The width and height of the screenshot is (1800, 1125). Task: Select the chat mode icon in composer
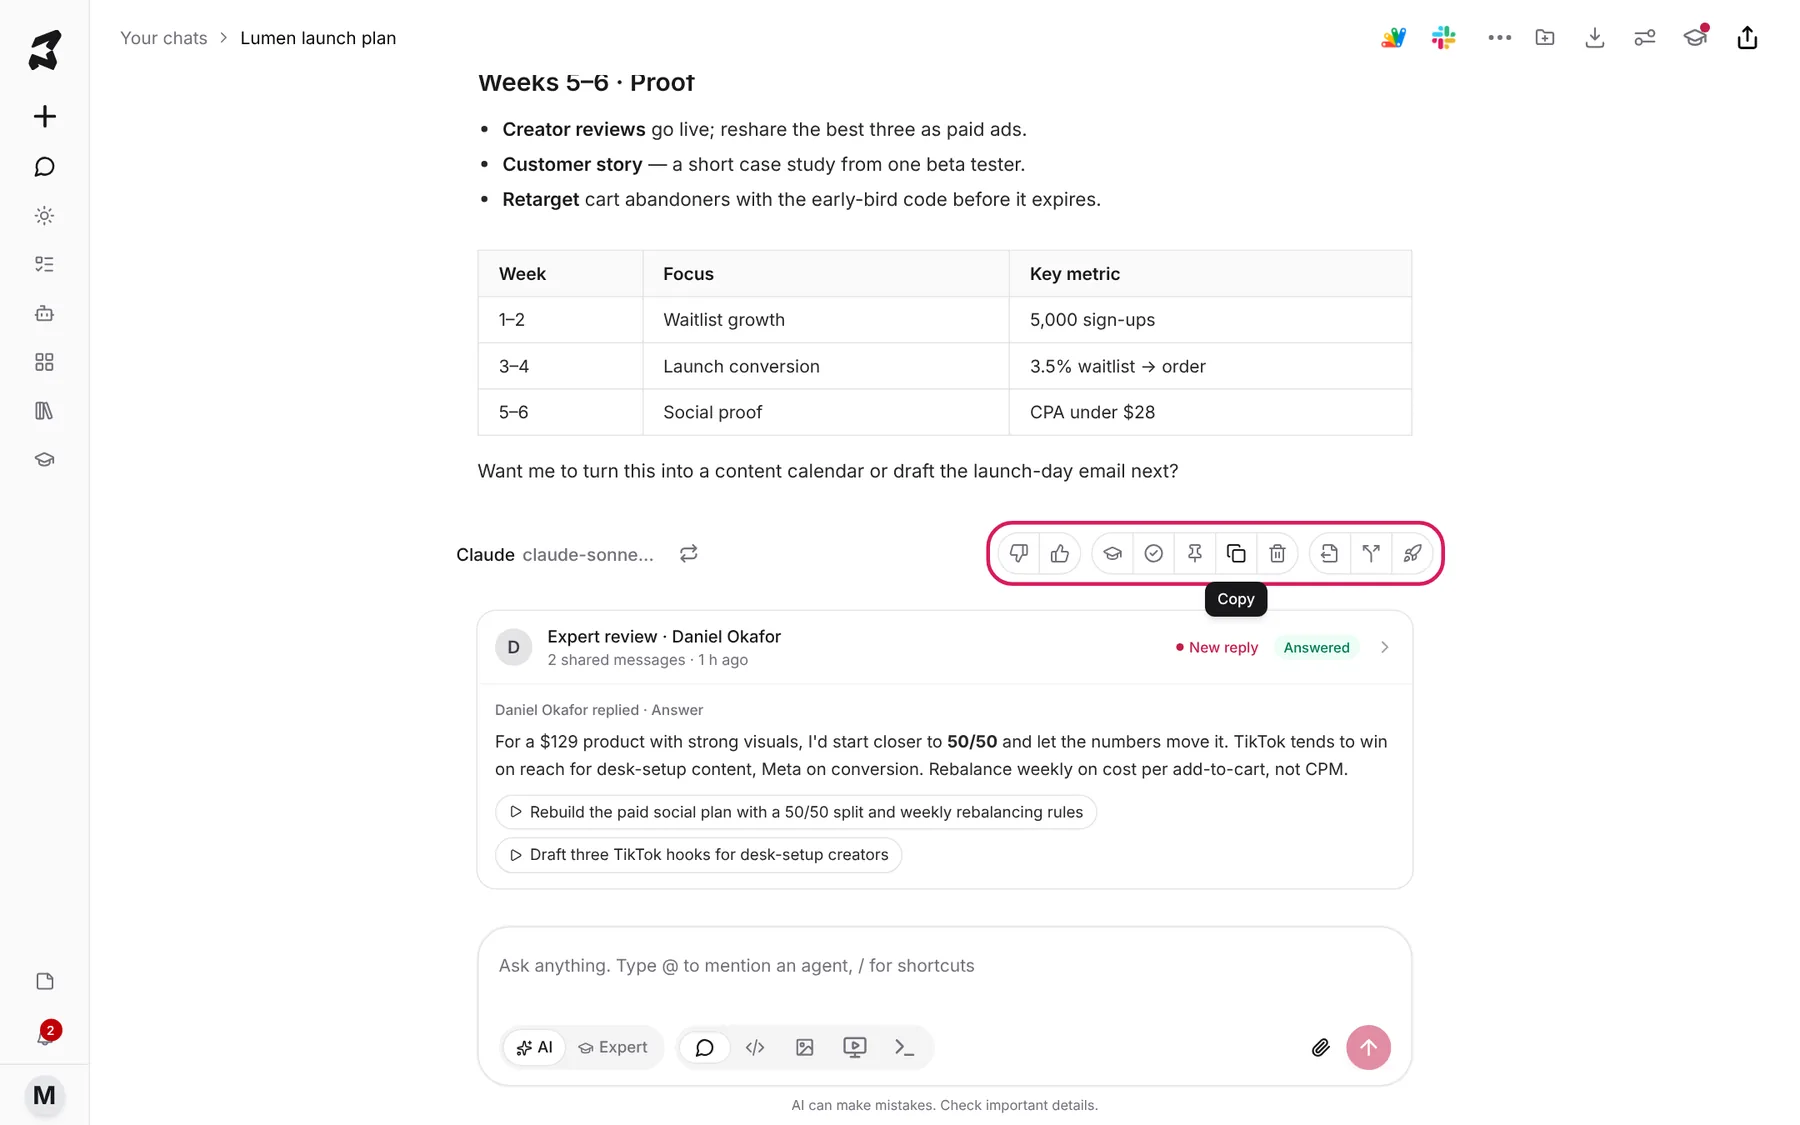704,1047
